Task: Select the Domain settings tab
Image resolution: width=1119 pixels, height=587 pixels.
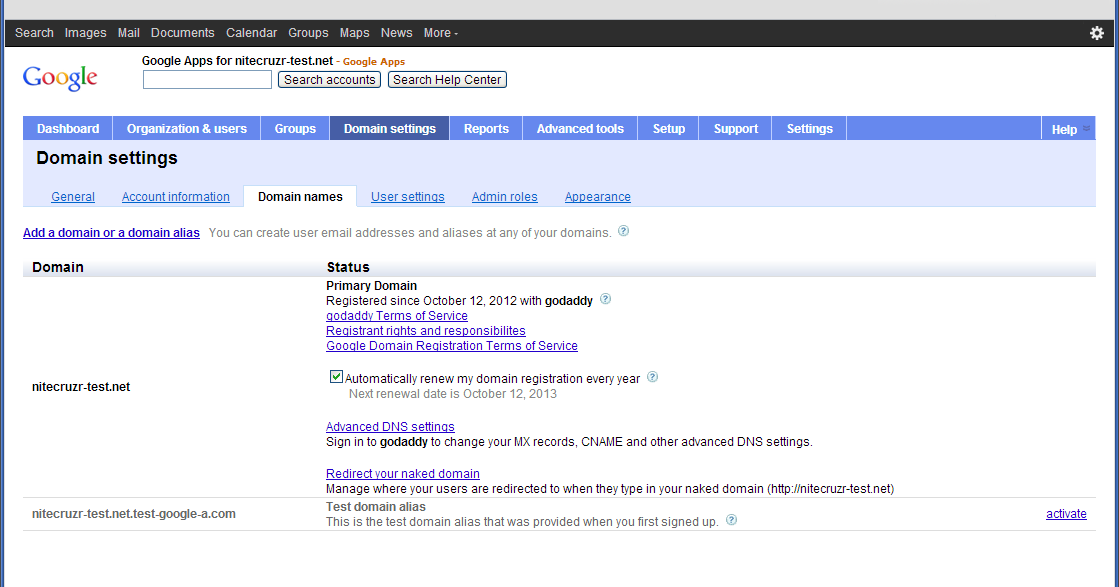Action: tap(390, 128)
